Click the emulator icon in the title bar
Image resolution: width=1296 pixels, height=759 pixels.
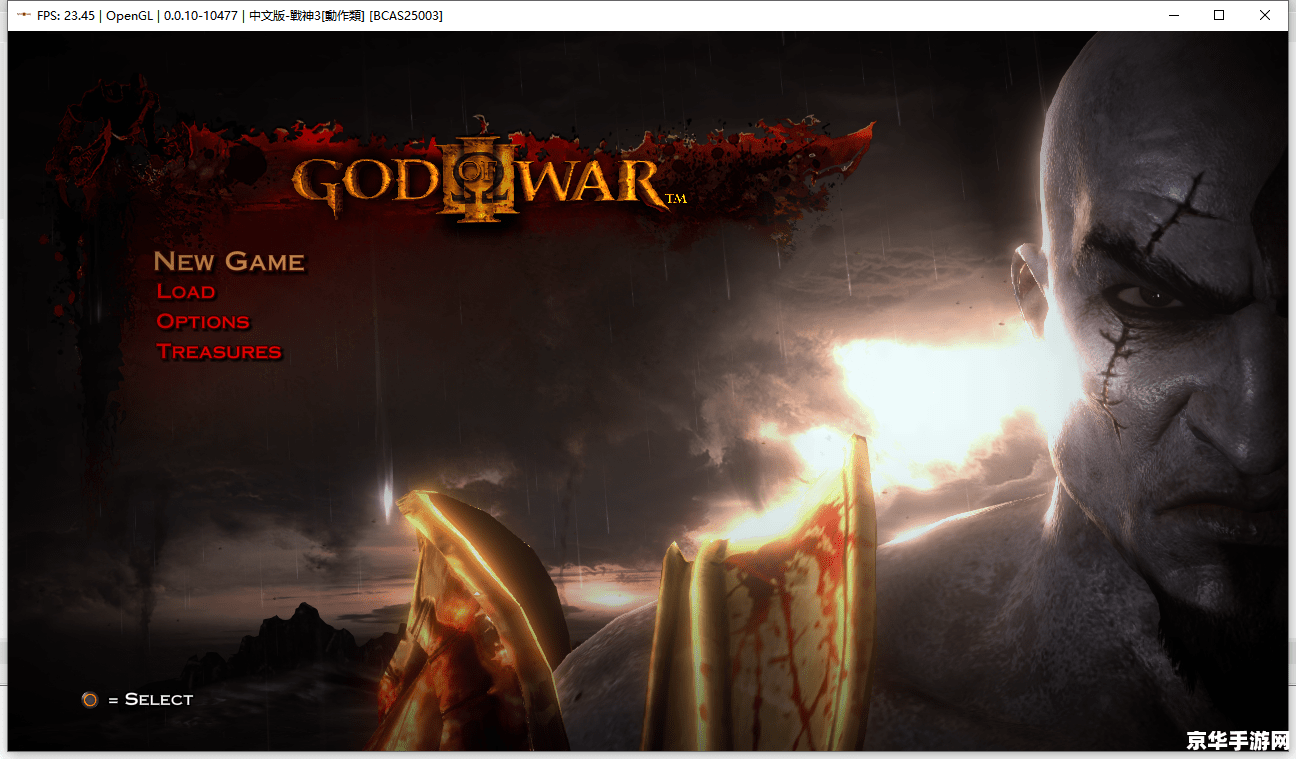[24, 15]
